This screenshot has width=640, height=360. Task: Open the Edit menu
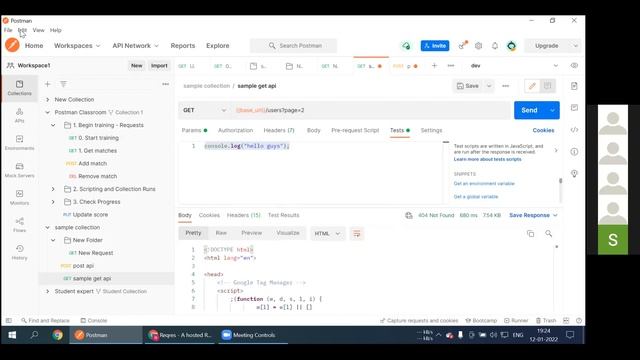coord(22,30)
